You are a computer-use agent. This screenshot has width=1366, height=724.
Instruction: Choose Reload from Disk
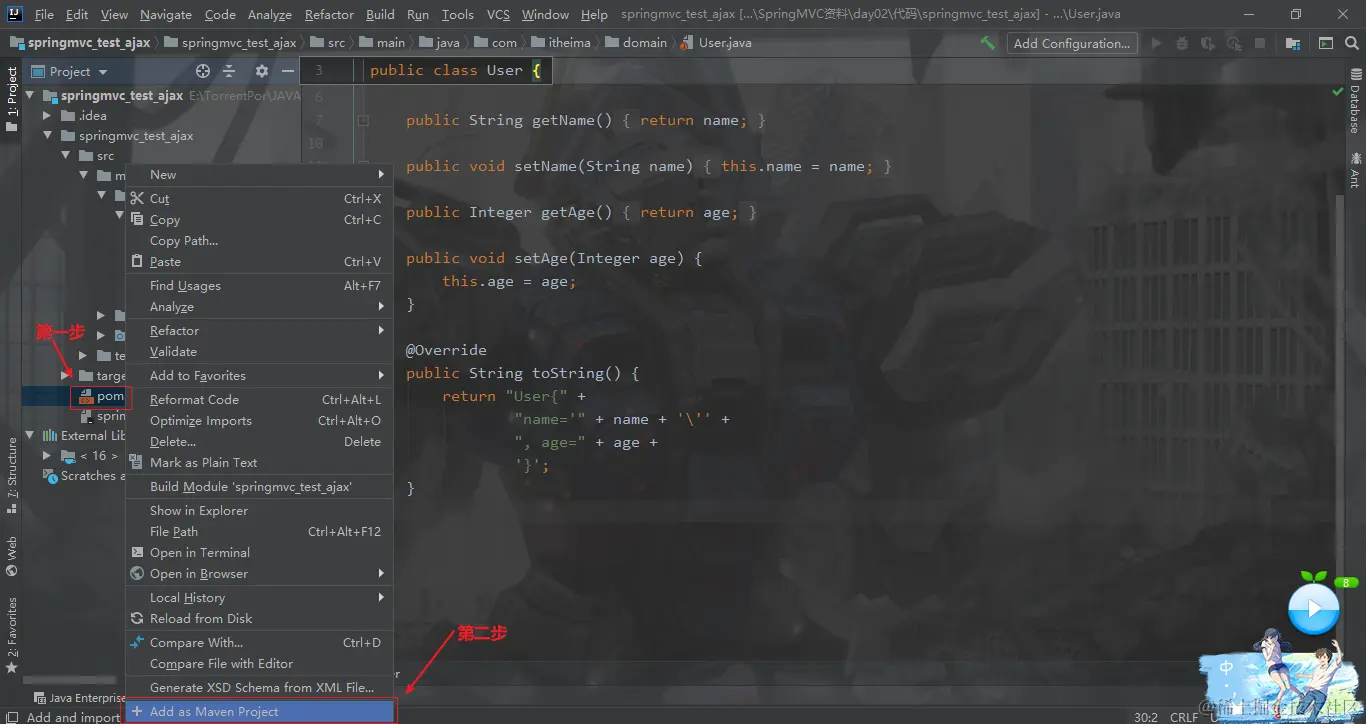(260, 618)
